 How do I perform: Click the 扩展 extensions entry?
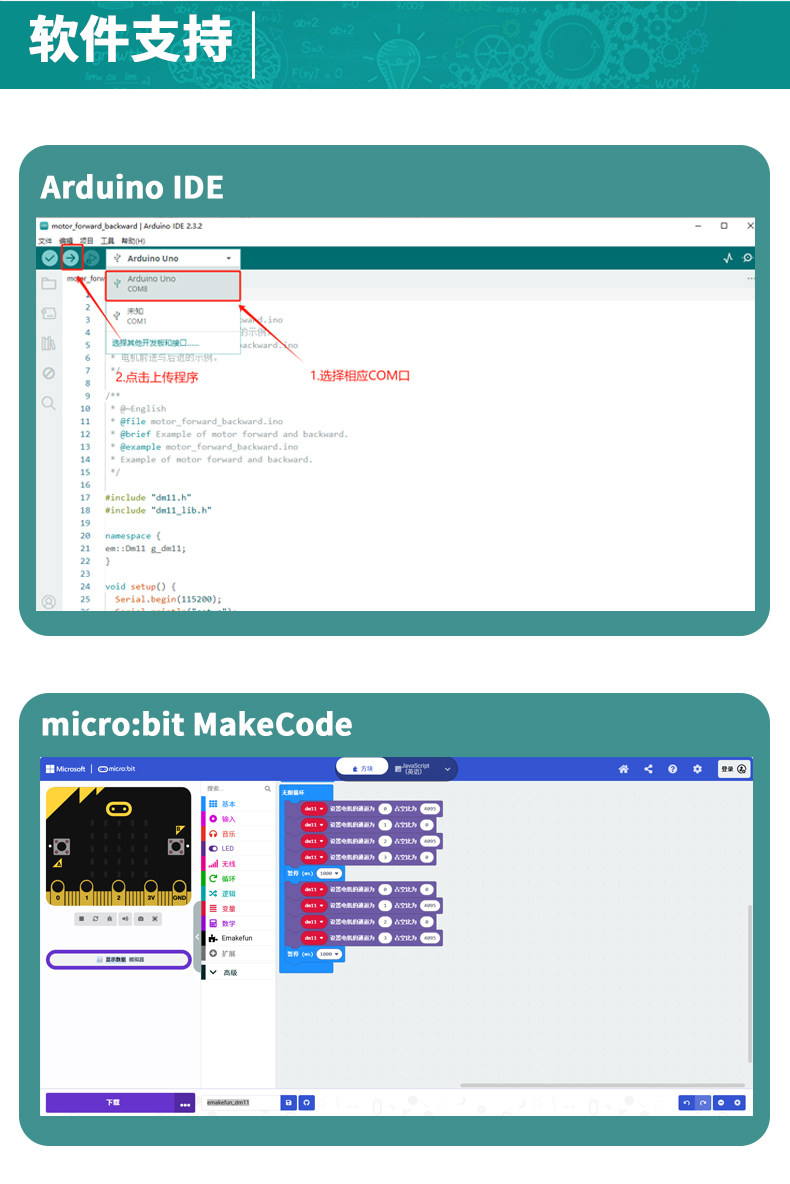tap(239, 954)
